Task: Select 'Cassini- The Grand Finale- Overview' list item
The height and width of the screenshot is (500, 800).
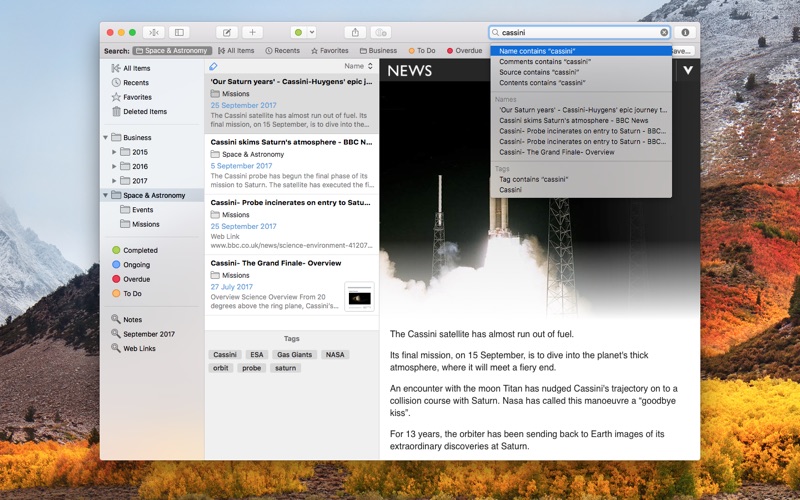Action: pyautogui.click(x=291, y=285)
